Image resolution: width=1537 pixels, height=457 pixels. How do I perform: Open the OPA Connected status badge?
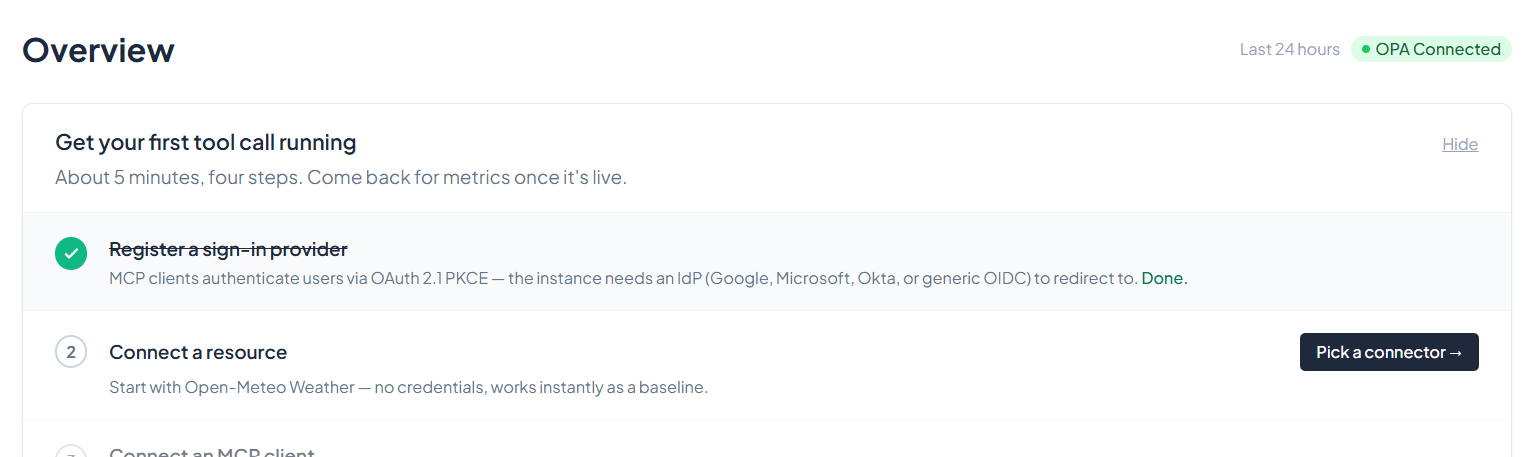1431,49
